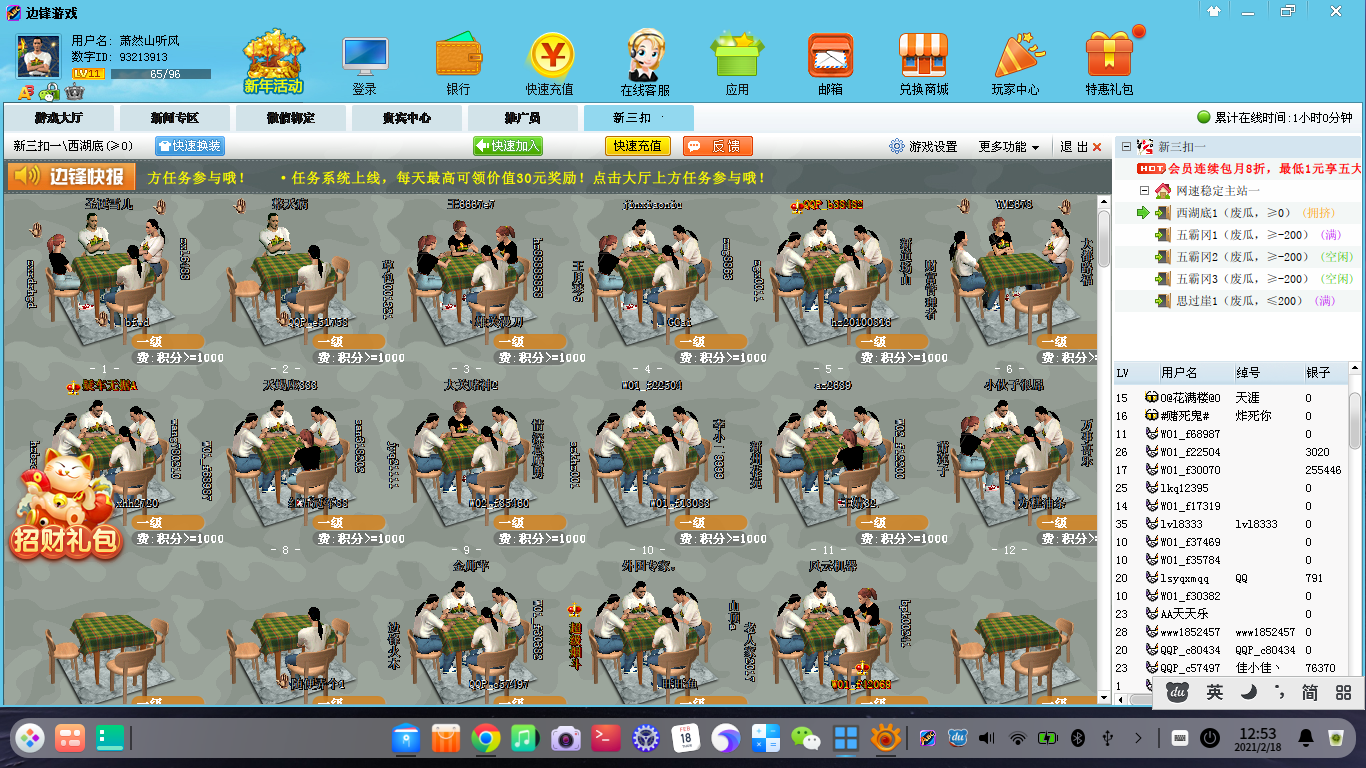Select the 新三扣 tab
Image resolution: width=1366 pixels, height=768 pixels.
point(639,118)
